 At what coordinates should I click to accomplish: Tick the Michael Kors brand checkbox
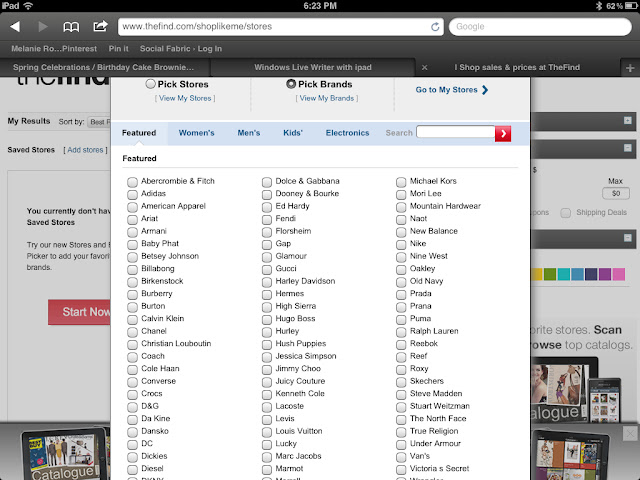pos(402,181)
